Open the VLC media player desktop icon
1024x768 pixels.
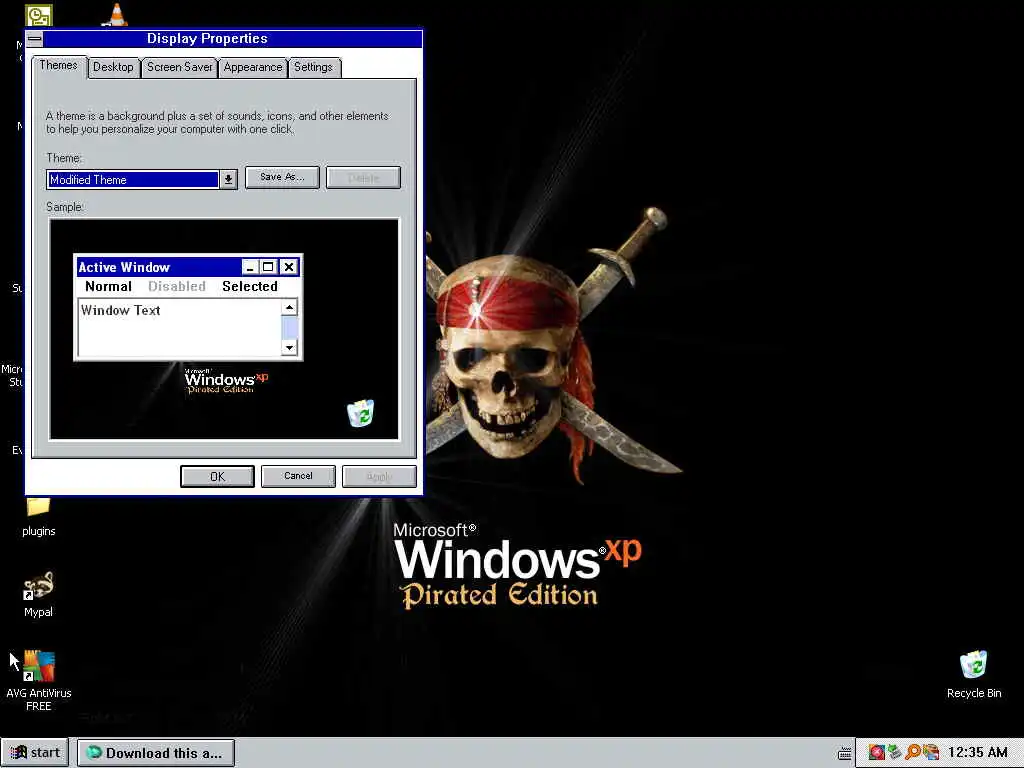[x=115, y=14]
